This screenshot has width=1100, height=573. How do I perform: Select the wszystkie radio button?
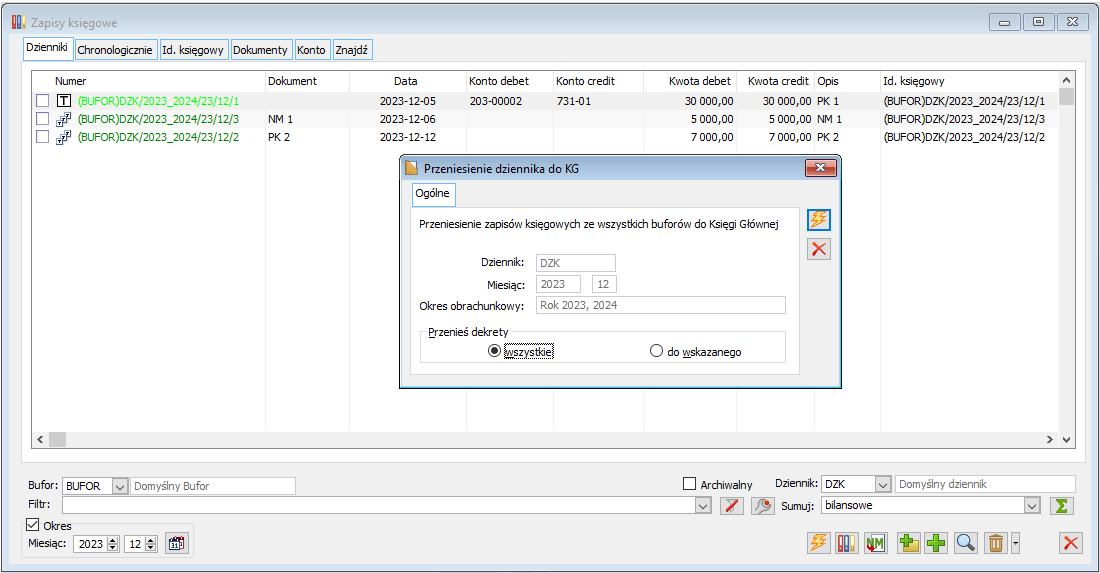coord(495,351)
